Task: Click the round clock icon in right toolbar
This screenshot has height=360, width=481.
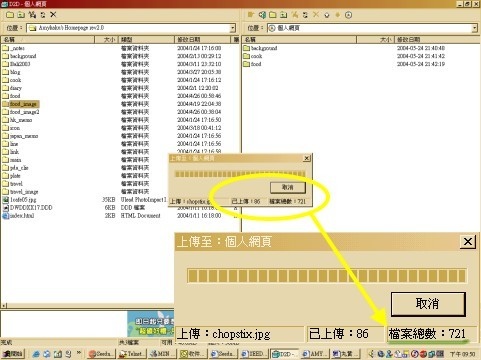Action: 348,15
